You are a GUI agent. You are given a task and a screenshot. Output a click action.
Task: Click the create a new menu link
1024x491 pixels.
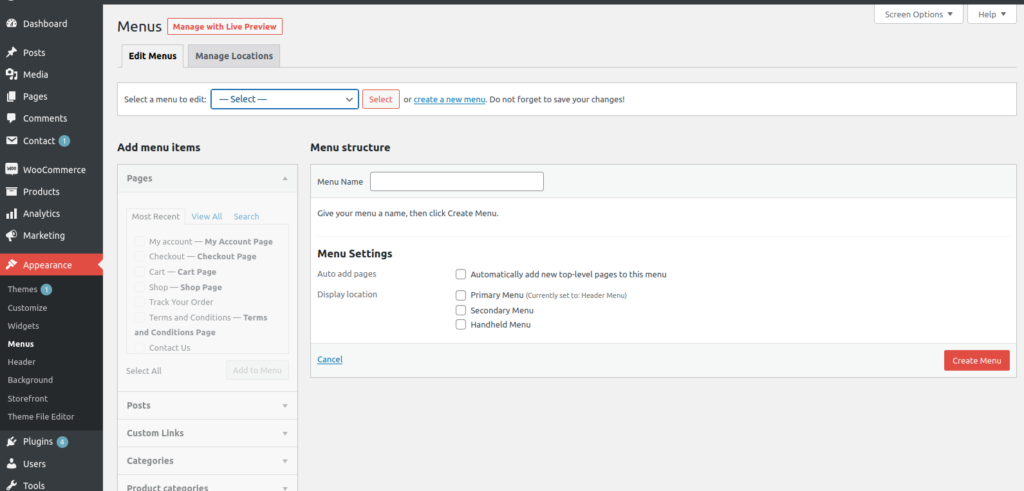pos(449,99)
